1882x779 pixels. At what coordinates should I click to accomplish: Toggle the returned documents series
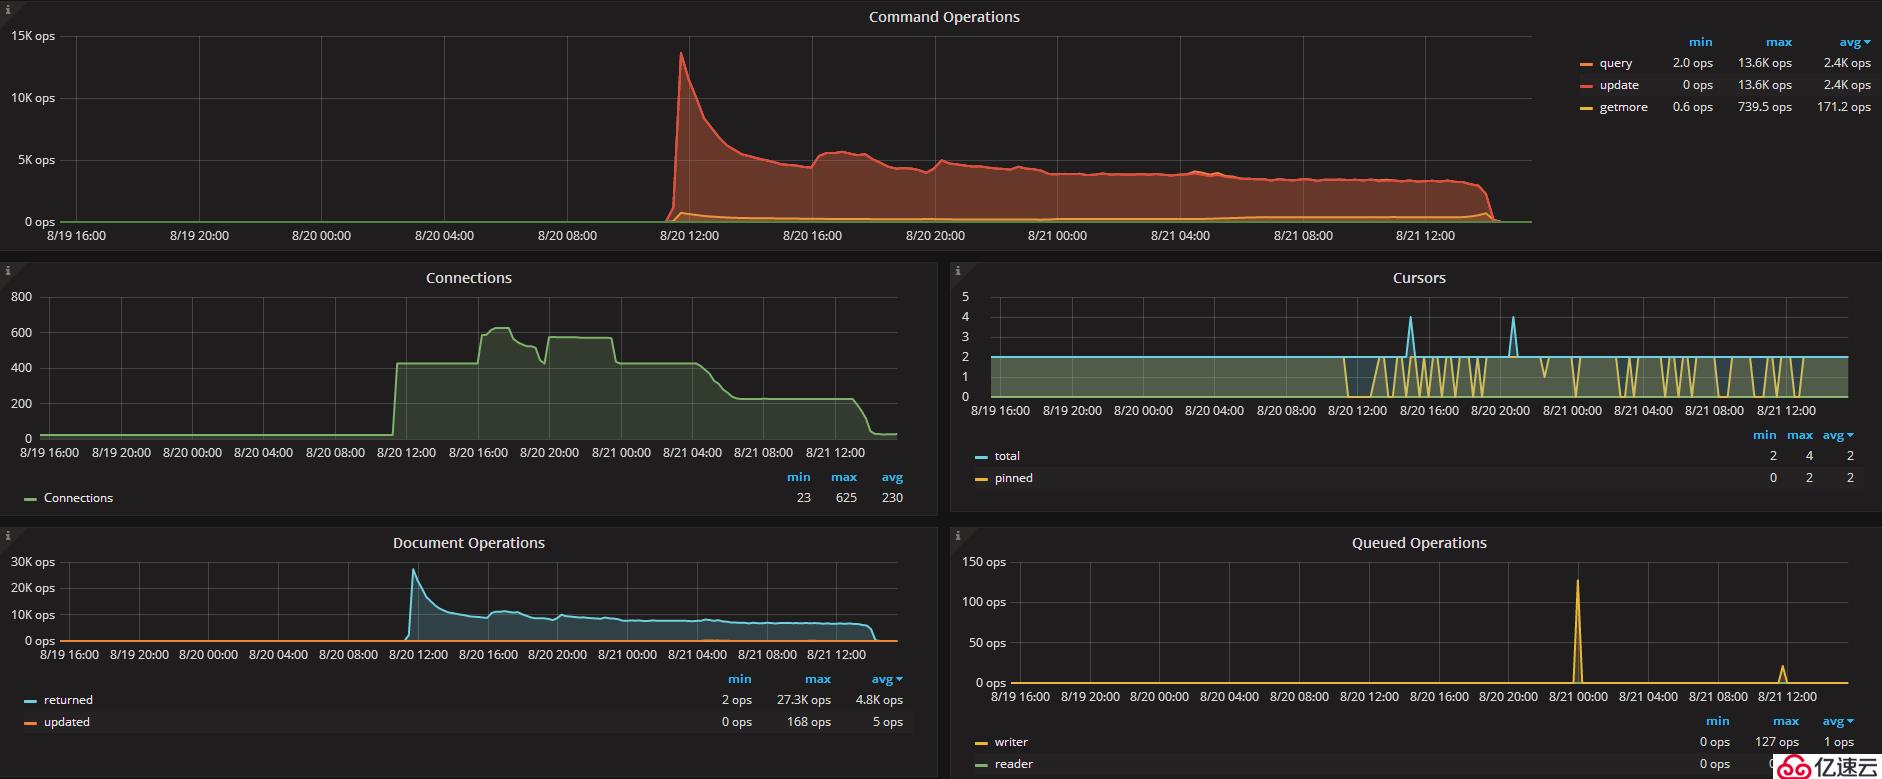(68, 700)
